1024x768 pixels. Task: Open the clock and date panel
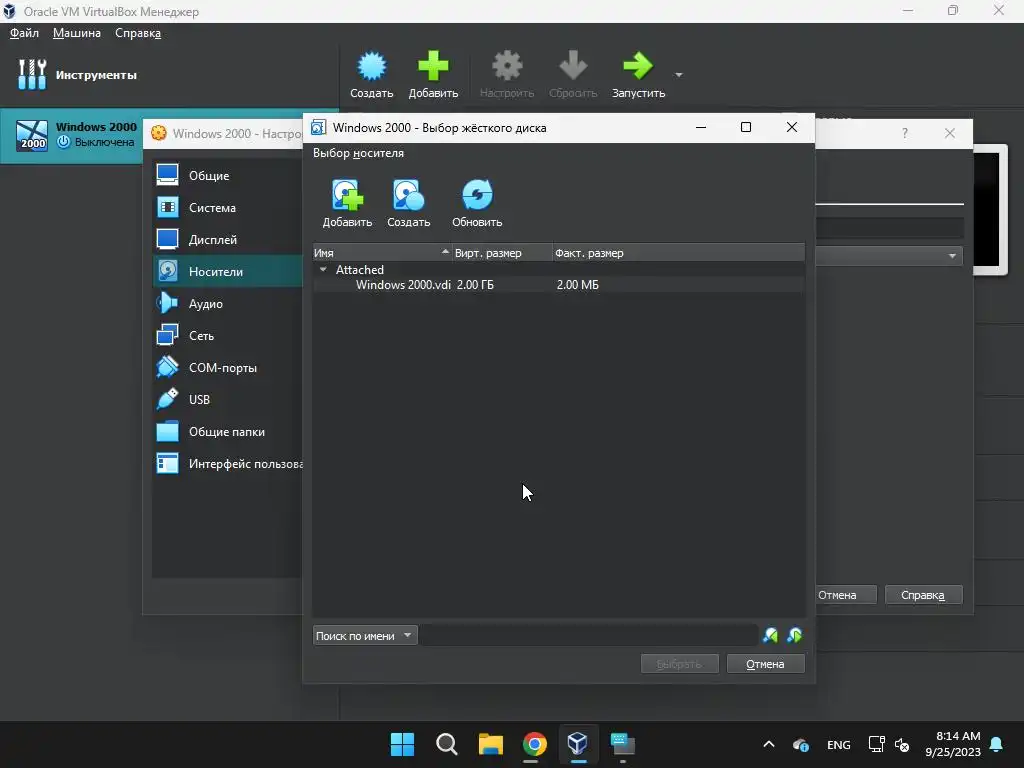click(953, 744)
